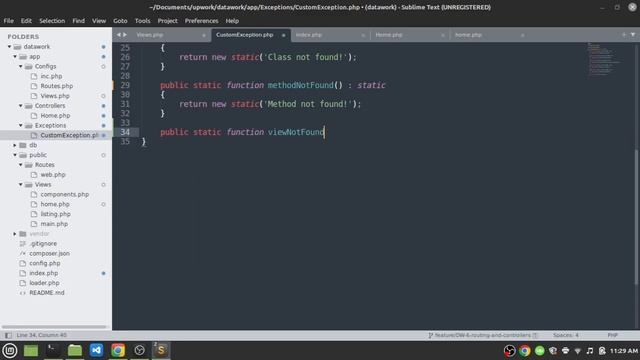Close the index.php tab
Screen dimensions: 640x360
pyautogui.click(x=363, y=35)
